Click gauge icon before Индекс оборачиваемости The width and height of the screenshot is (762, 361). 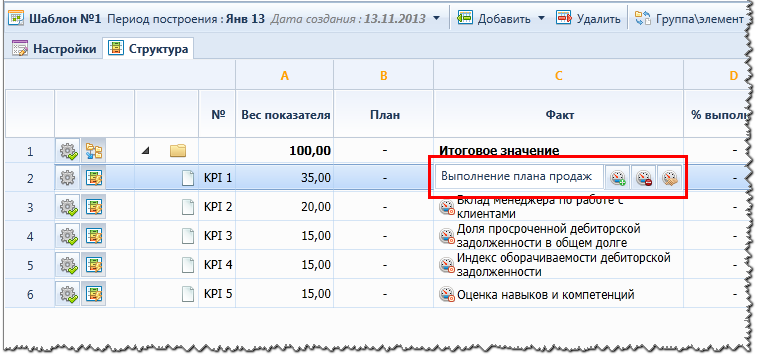[x=447, y=265]
